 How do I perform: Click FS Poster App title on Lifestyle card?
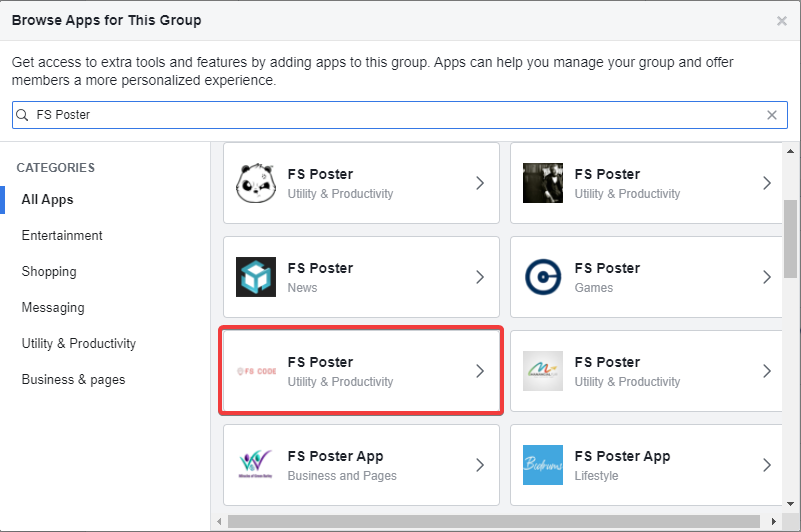(622, 456)
